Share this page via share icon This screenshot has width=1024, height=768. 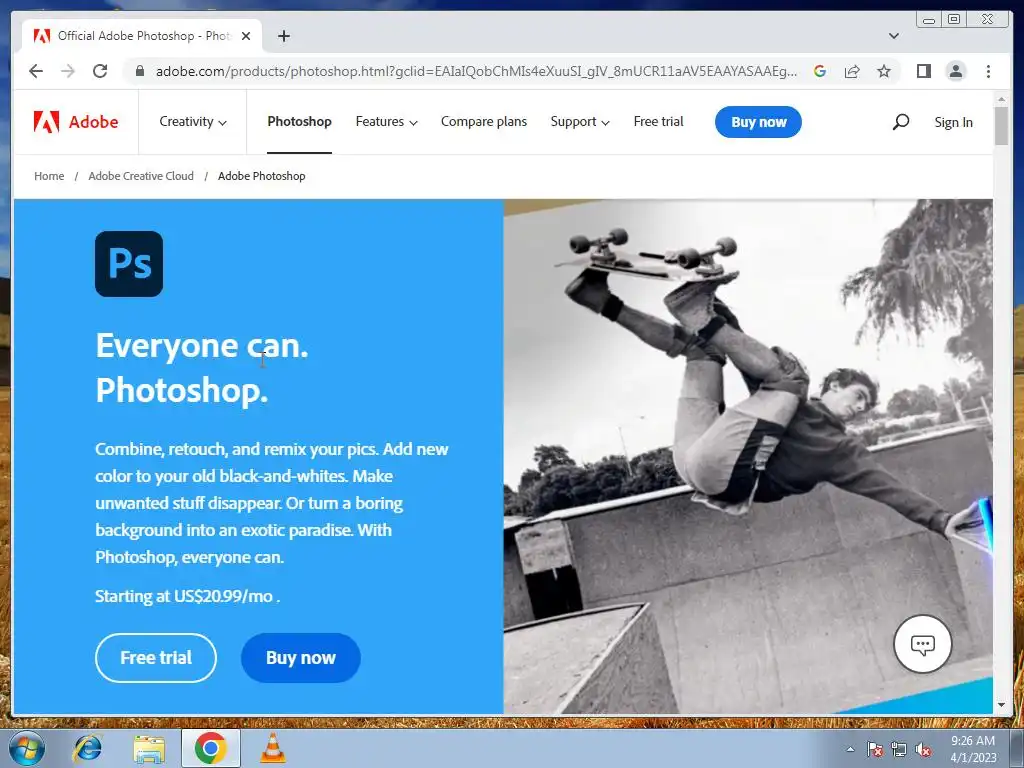[x=852, y=71]
